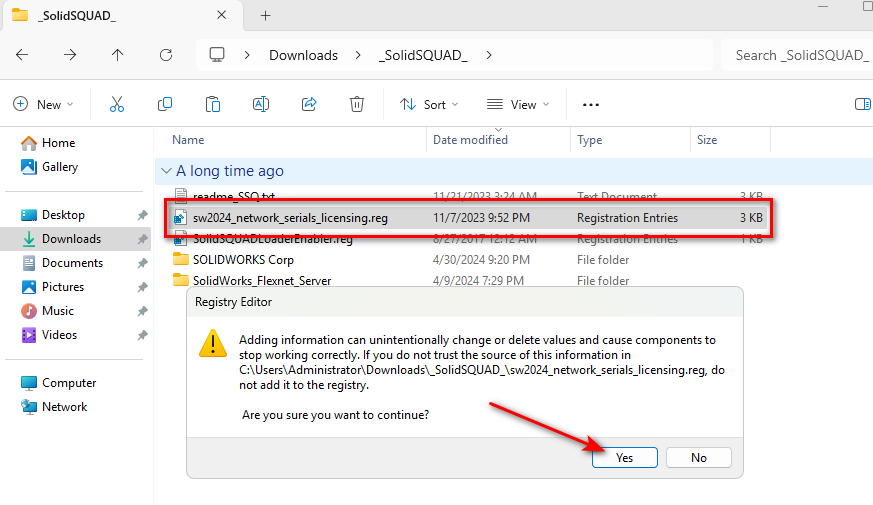Click the Delete trash can icon
This screenshot has width=873, height=505.
[357, 104]
